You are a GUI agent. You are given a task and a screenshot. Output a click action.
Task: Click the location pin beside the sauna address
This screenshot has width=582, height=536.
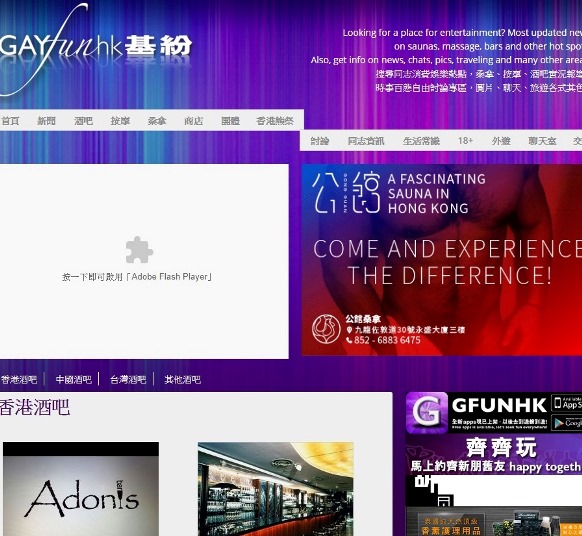tap(349, 330)
